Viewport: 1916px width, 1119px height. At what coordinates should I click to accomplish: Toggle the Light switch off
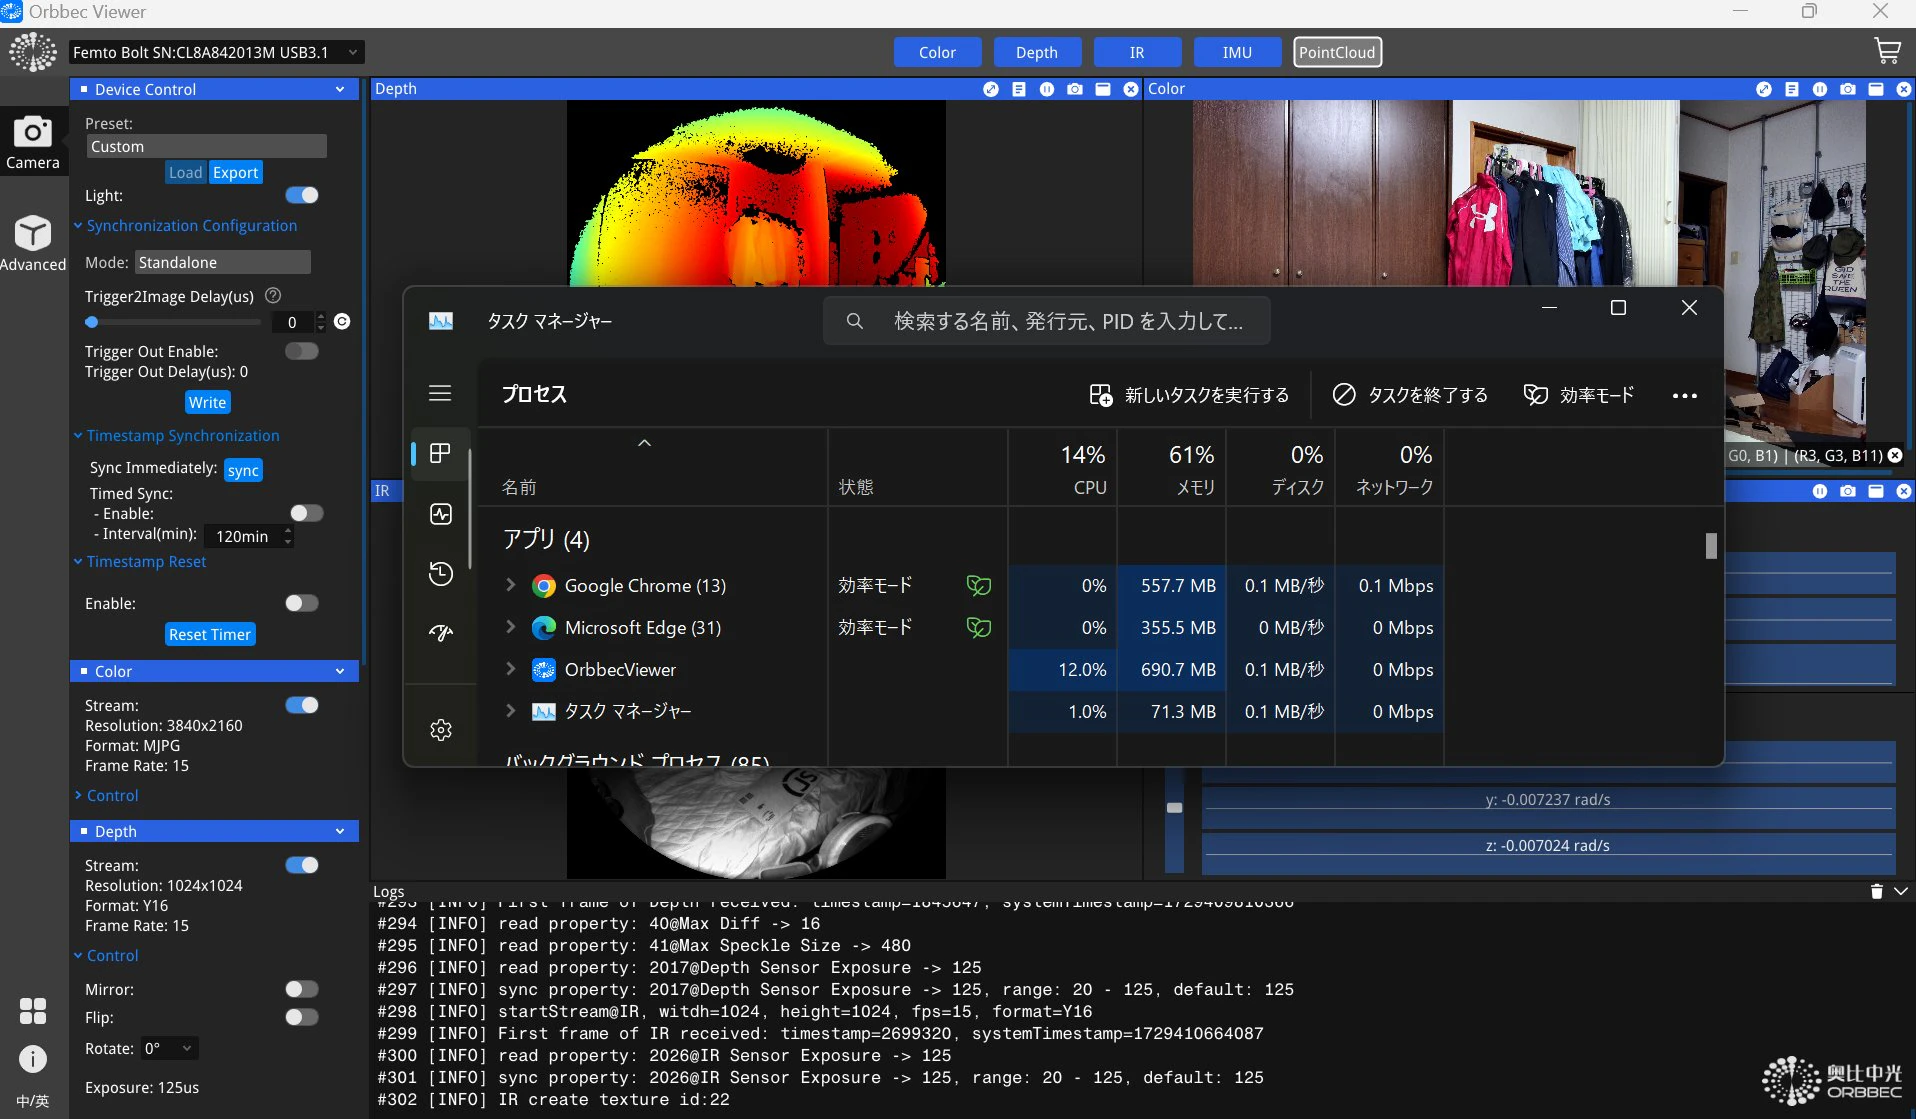click(302, 195)
